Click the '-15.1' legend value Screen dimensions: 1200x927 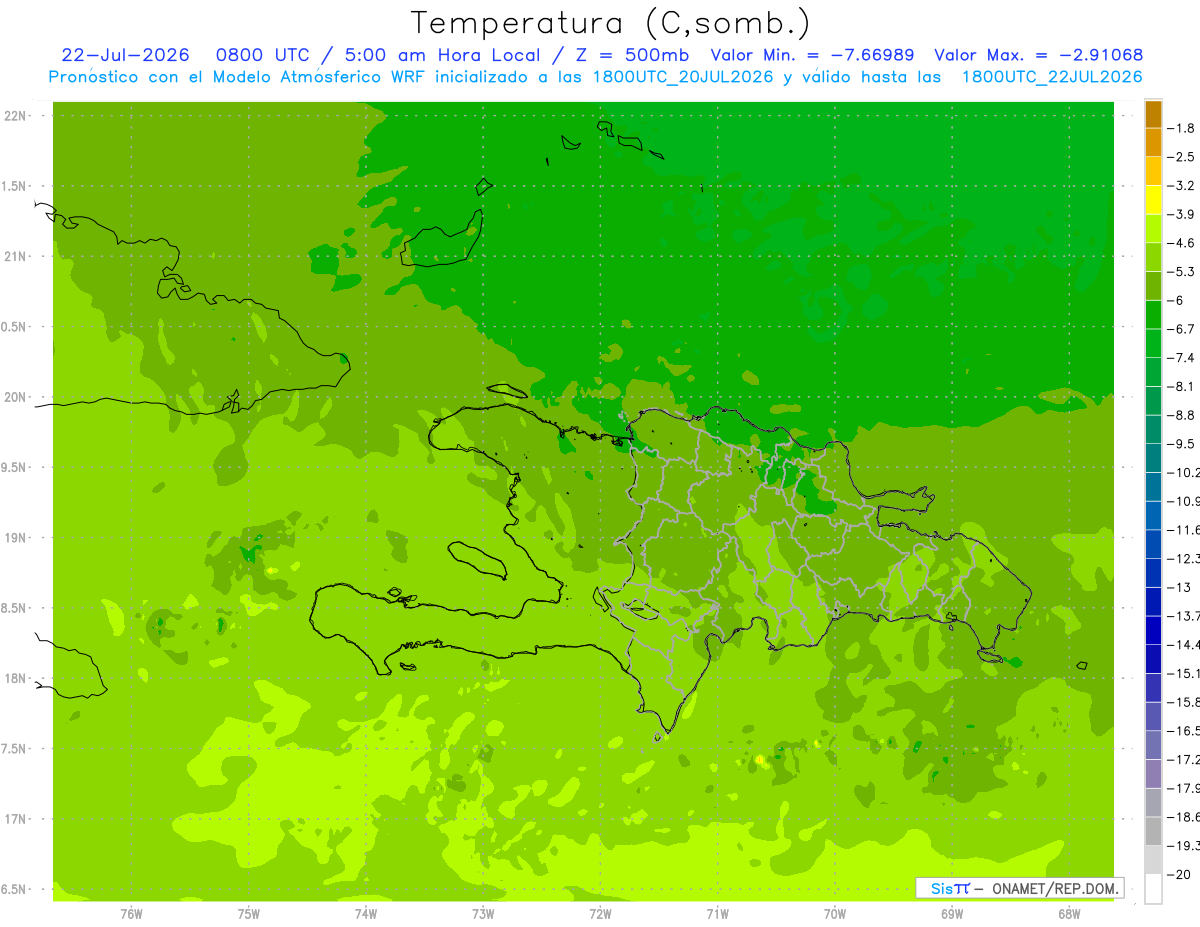(x=1184, y=673)
